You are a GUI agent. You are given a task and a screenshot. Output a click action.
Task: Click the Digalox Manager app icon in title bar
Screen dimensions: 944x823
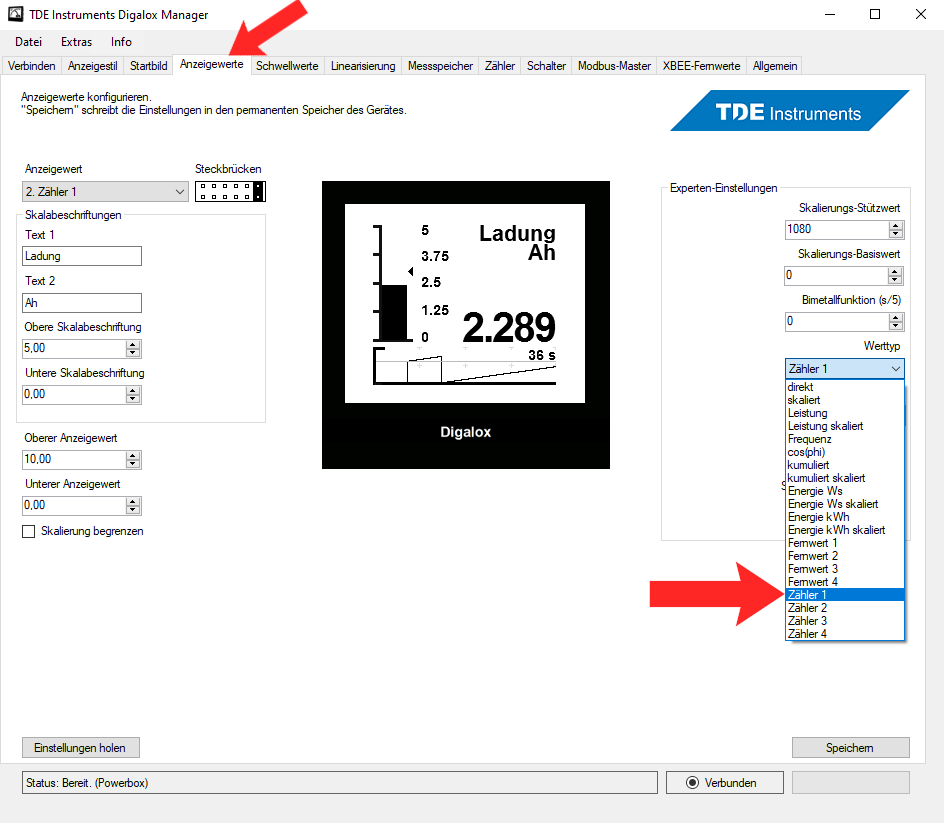point(16,14)
